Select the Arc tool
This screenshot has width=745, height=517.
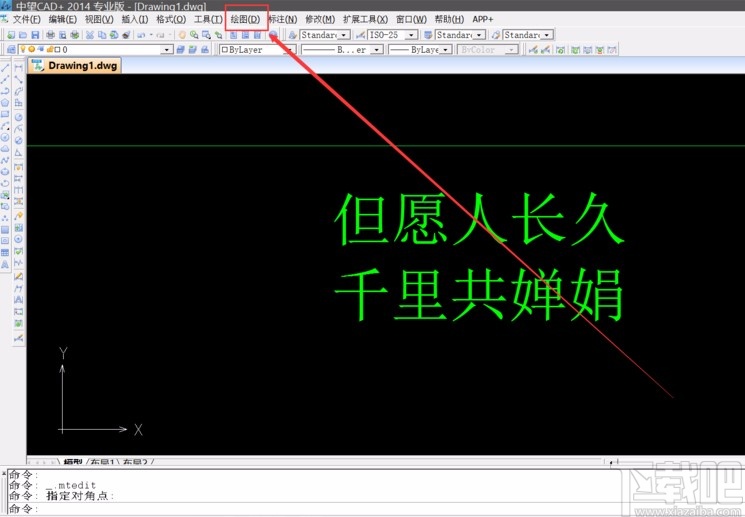[x=5, y=126]
